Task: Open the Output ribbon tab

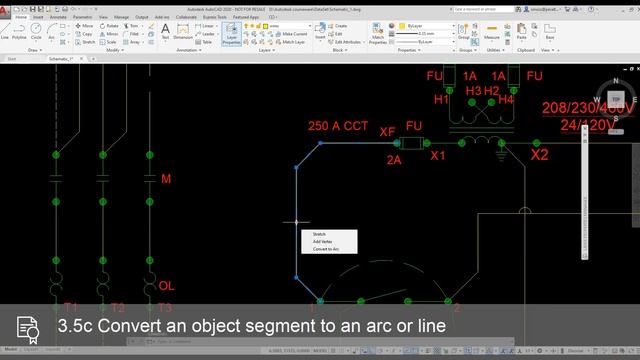Action: point(142,17)
